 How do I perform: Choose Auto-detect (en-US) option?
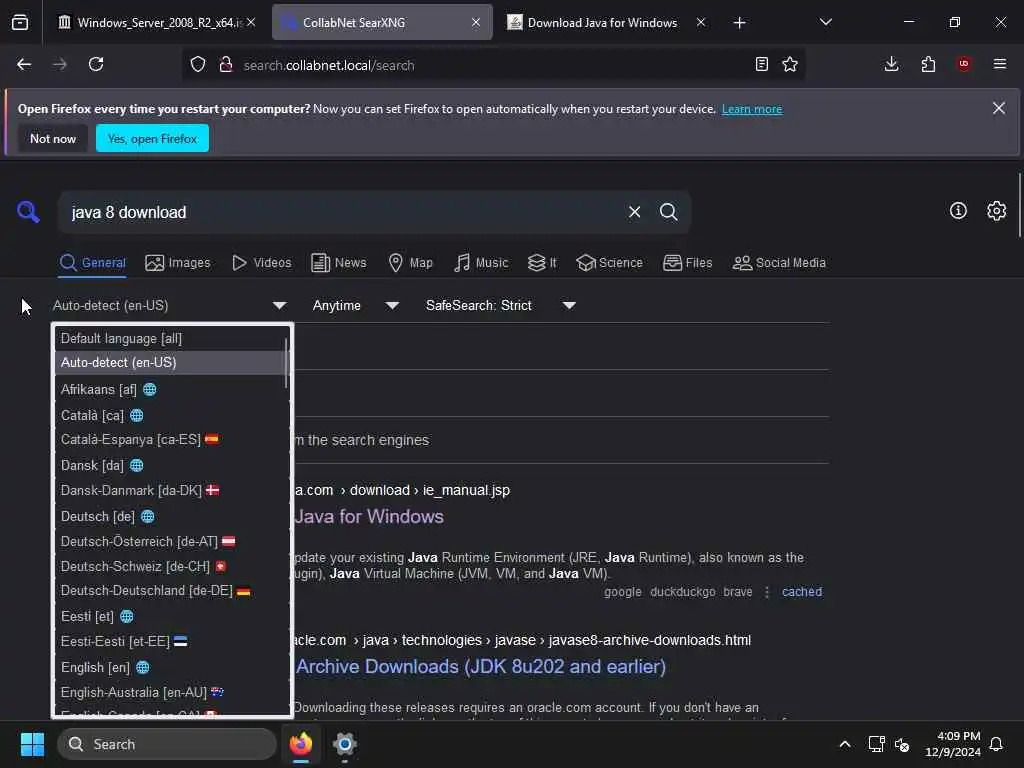[x=170, y=362]
